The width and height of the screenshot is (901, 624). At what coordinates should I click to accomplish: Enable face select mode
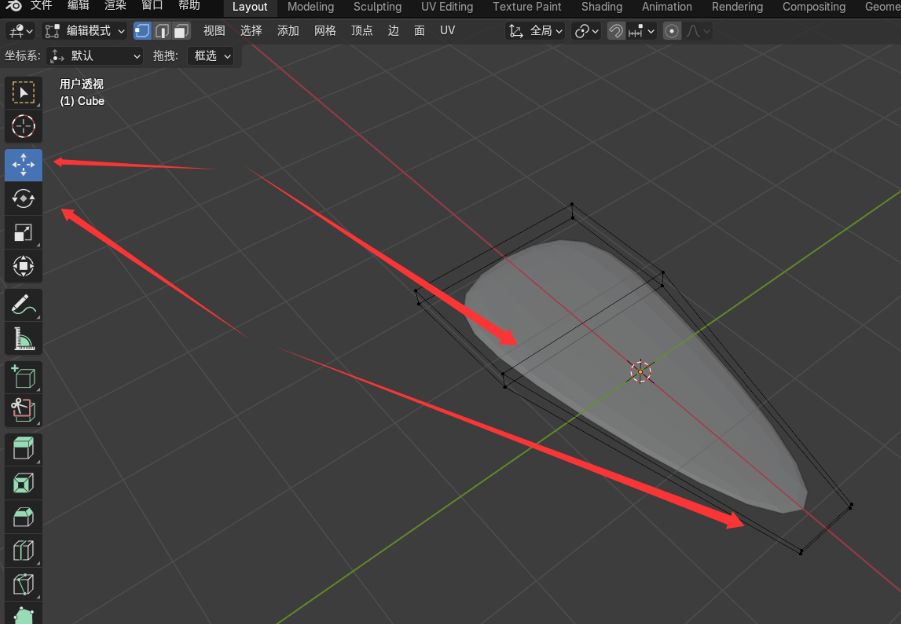pos(180,31)
